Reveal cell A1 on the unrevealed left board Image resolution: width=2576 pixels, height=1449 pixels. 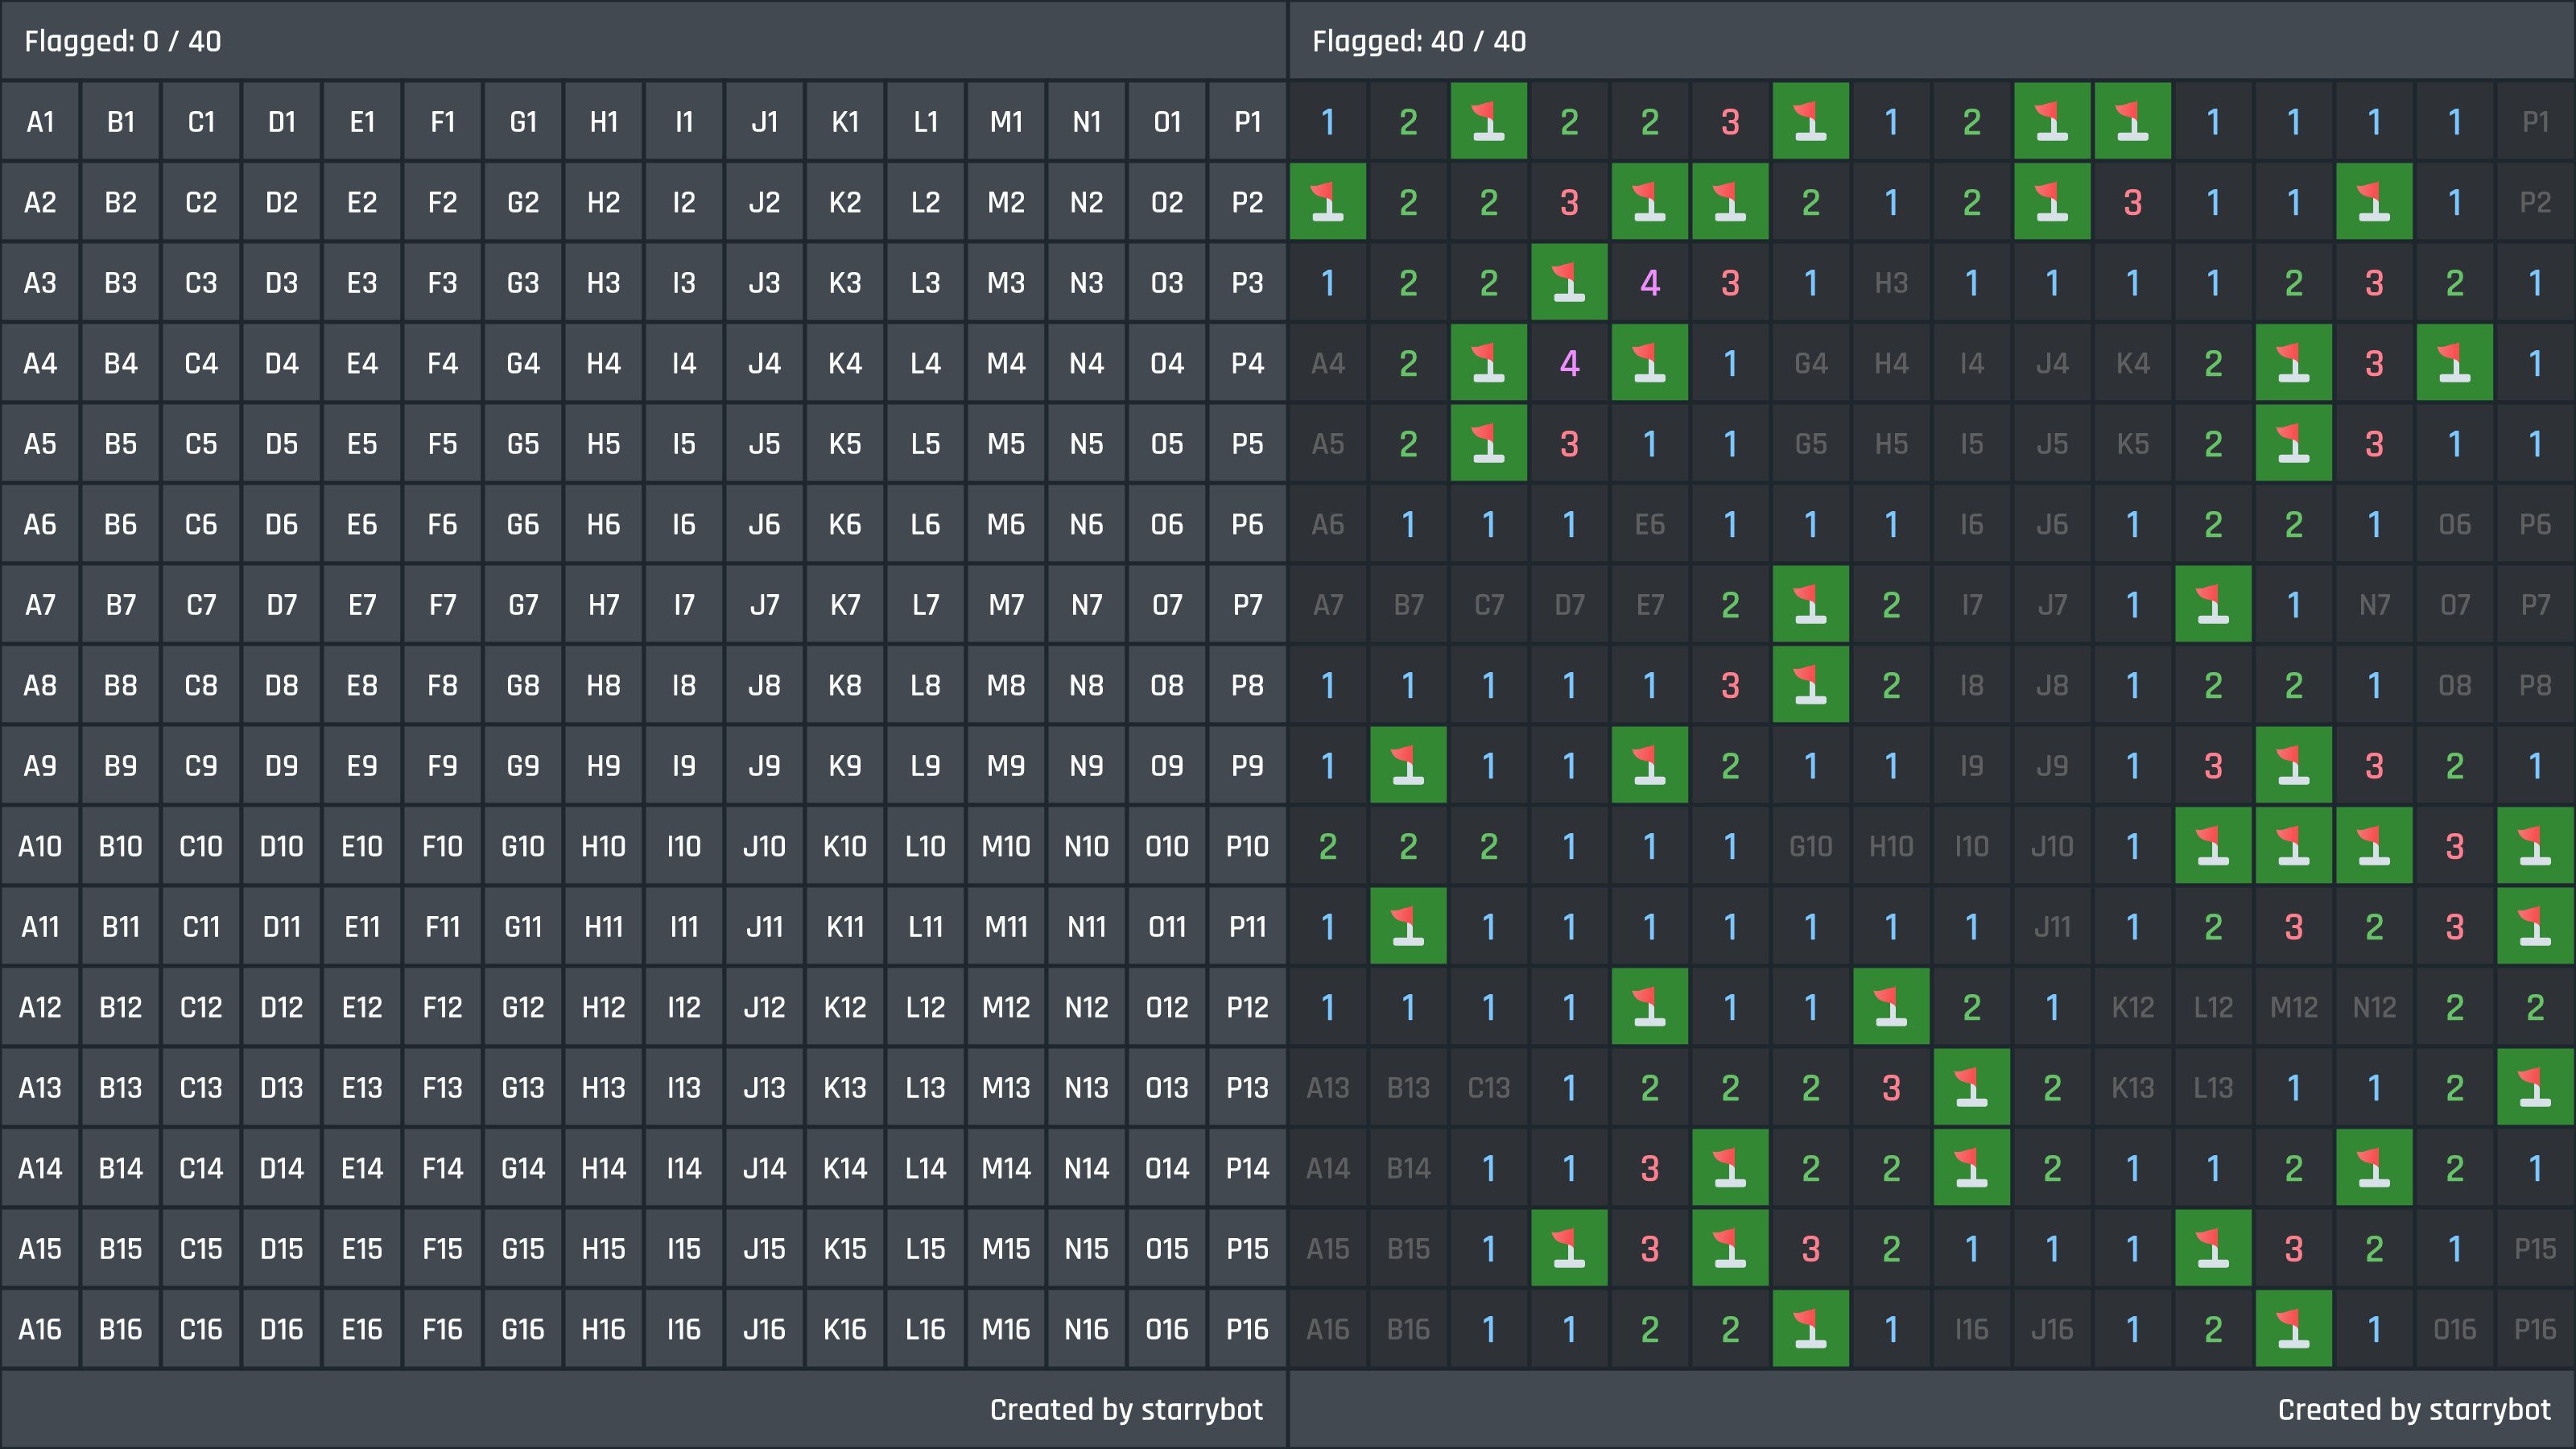click(x=40, y=122)
